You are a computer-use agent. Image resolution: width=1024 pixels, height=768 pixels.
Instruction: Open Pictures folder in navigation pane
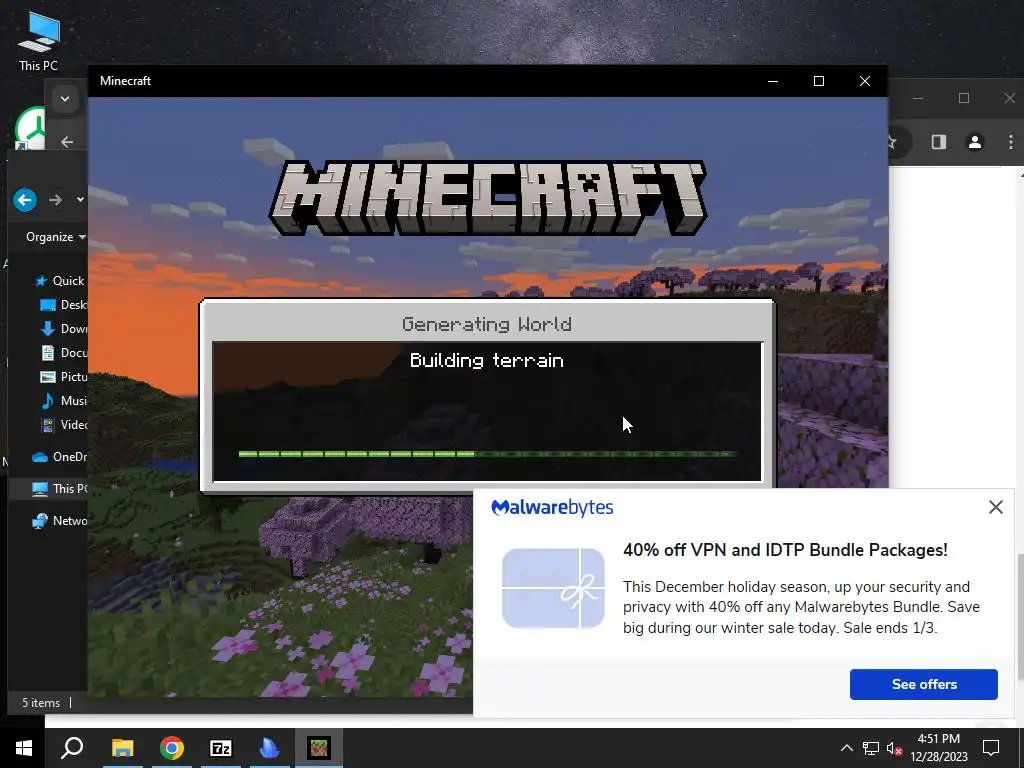click(x=63, y=377)
